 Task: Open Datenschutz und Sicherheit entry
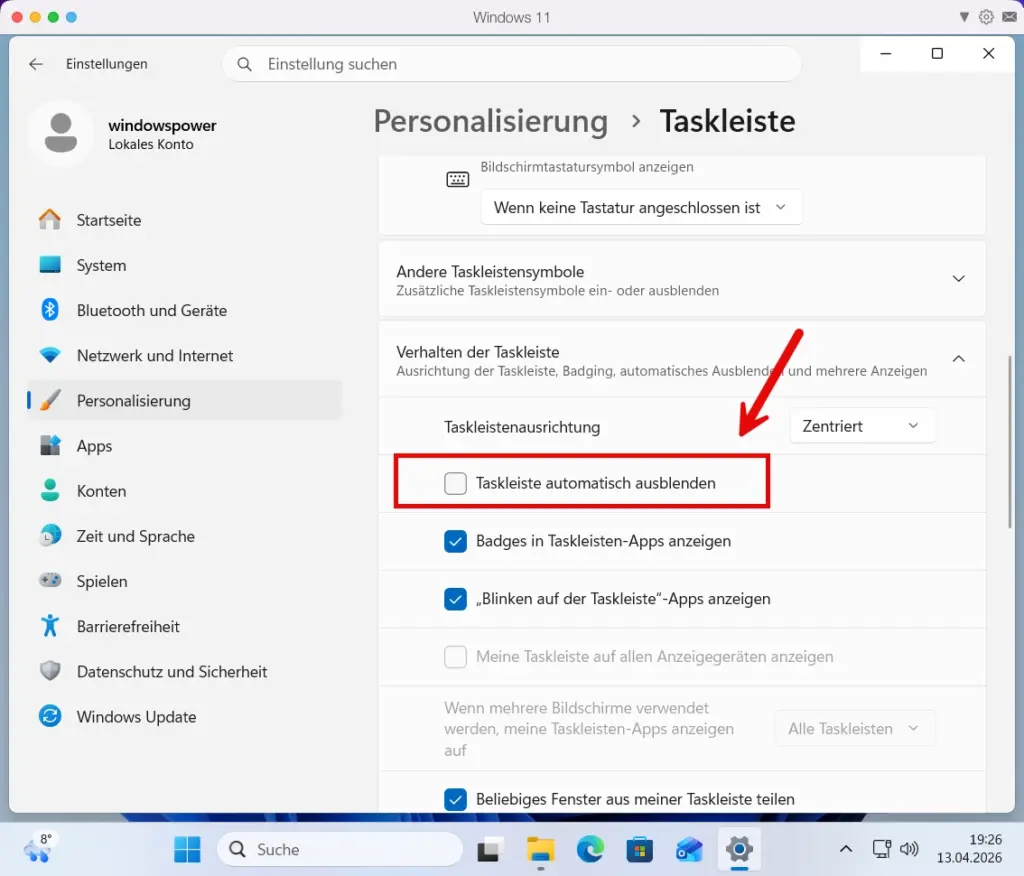[185, 671]
